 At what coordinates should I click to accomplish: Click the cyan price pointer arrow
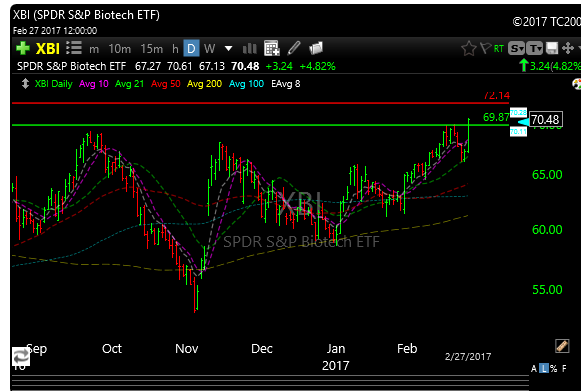(523, 122)
